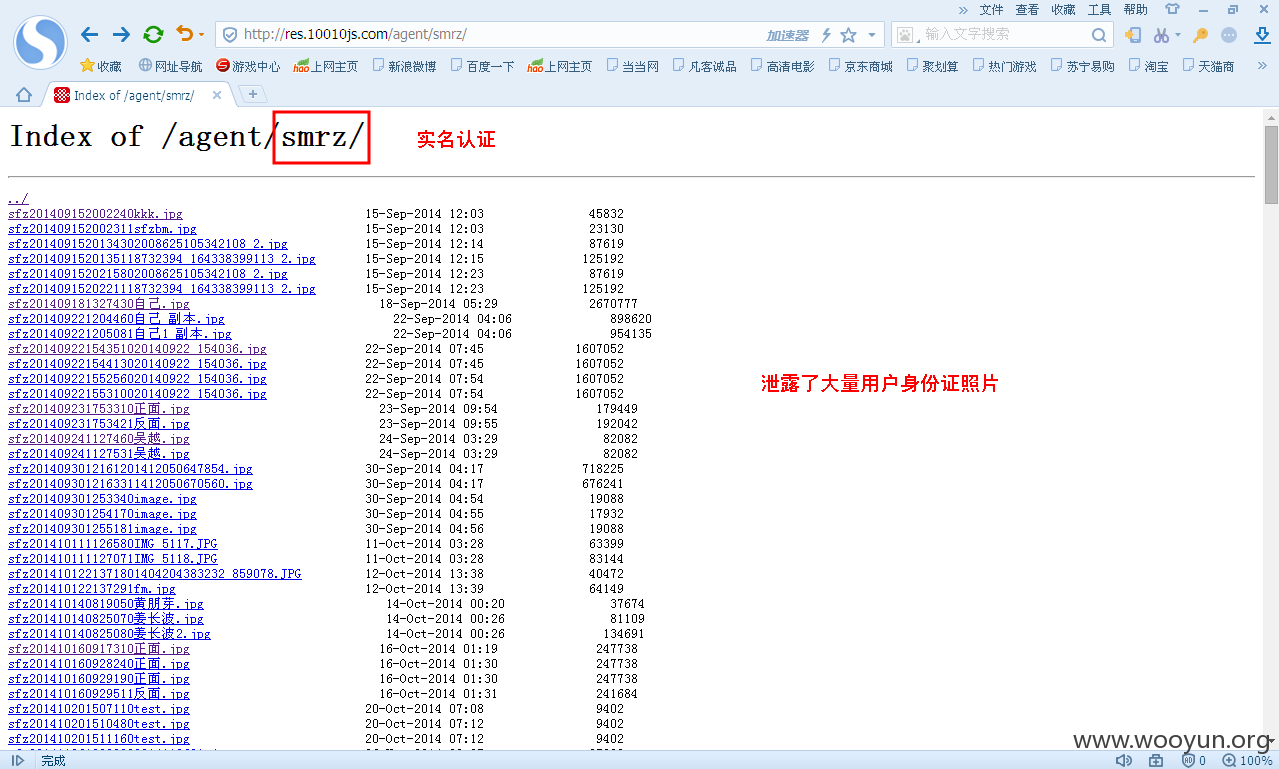Open the 游戏中心 bookmark
Screen dimensions: 1279x769
248,66
